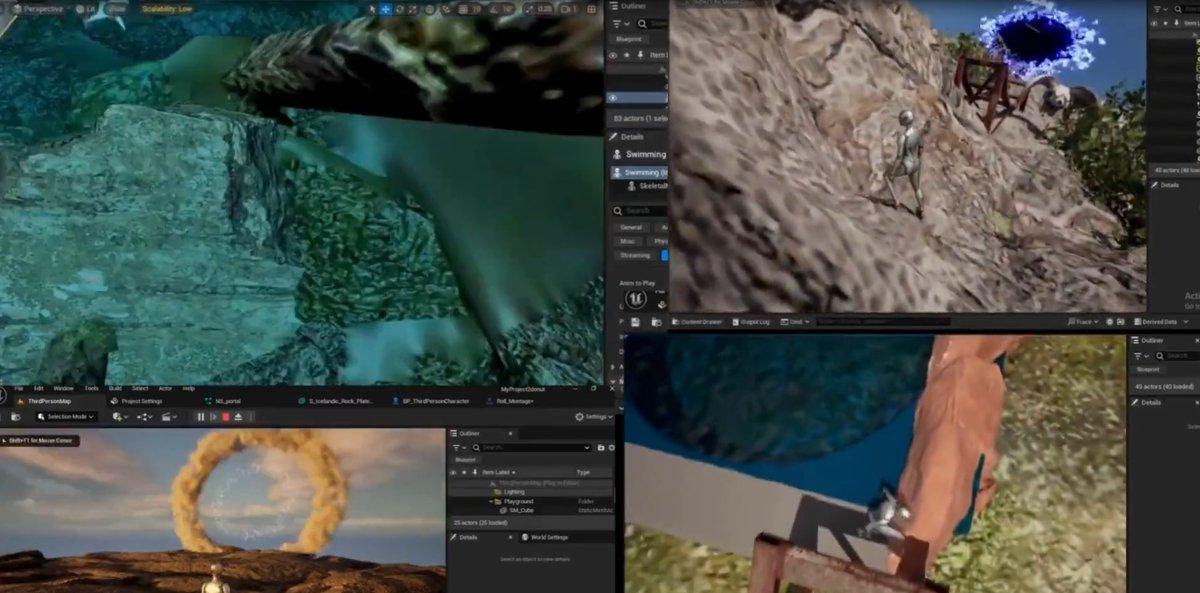1200x593 pixels.
Task: Toggle visibility eye in Outliner header
Action: coord(453,472)
